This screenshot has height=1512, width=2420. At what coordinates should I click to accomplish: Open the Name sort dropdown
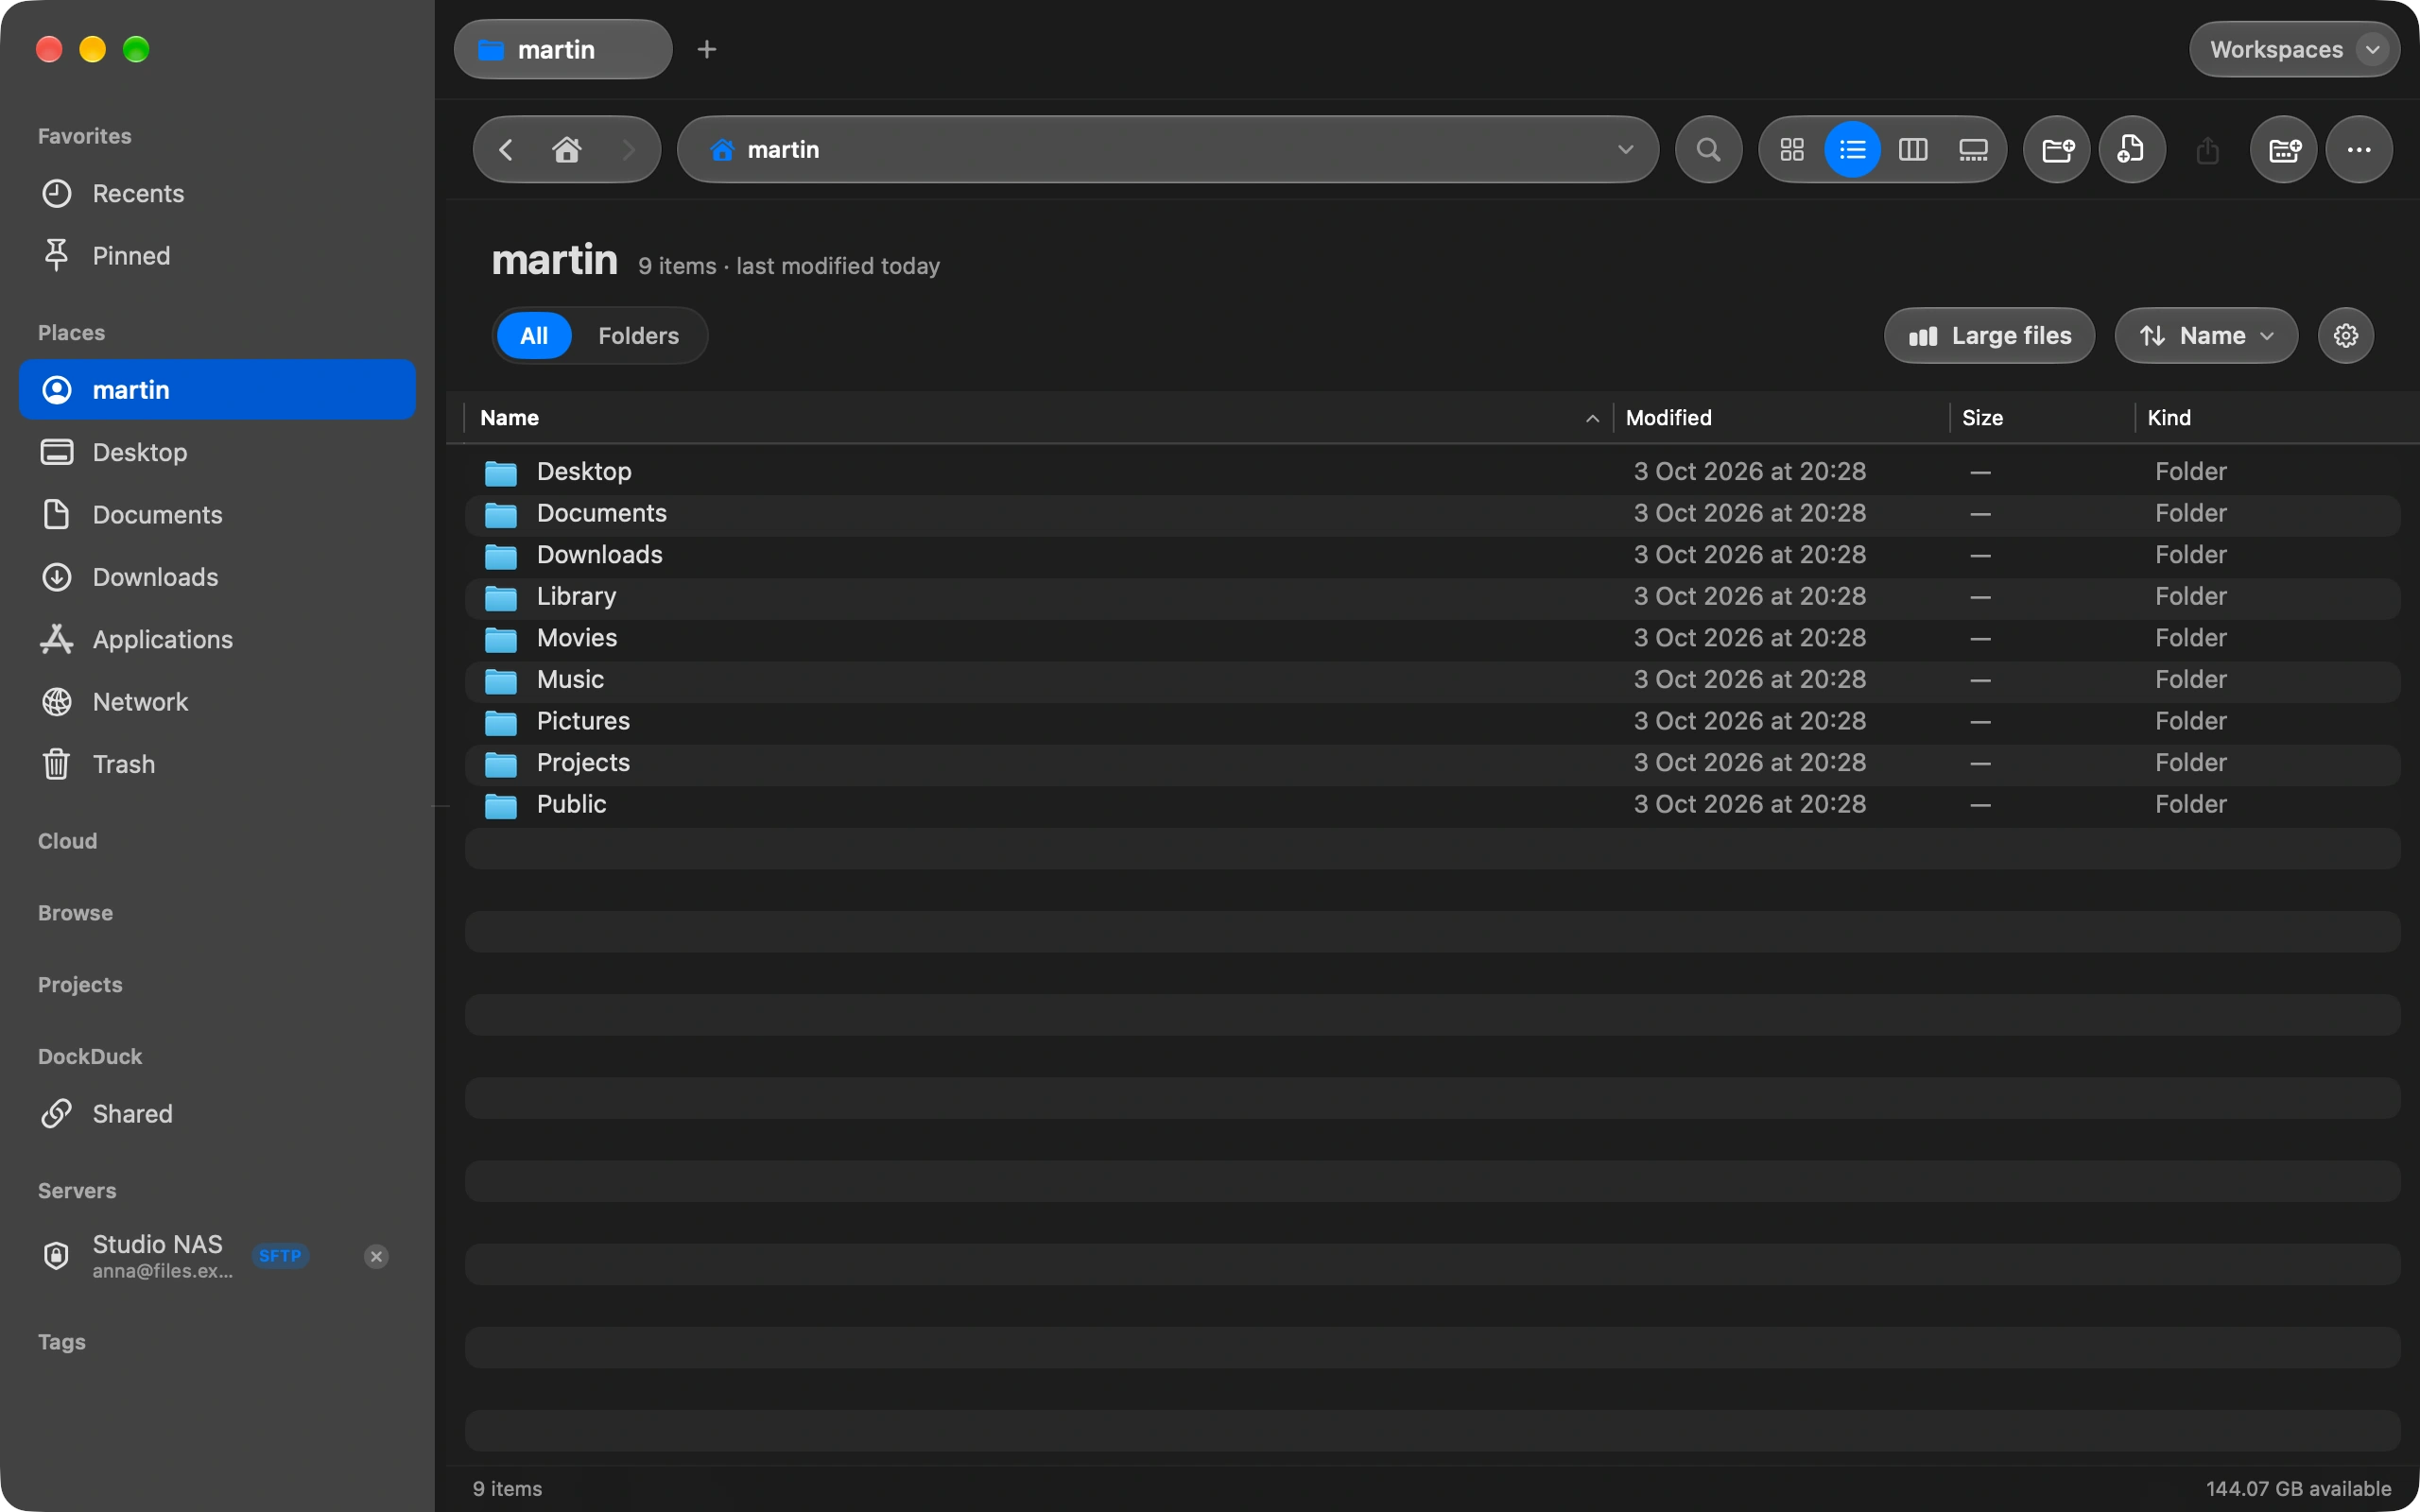tap(2206, 336)
